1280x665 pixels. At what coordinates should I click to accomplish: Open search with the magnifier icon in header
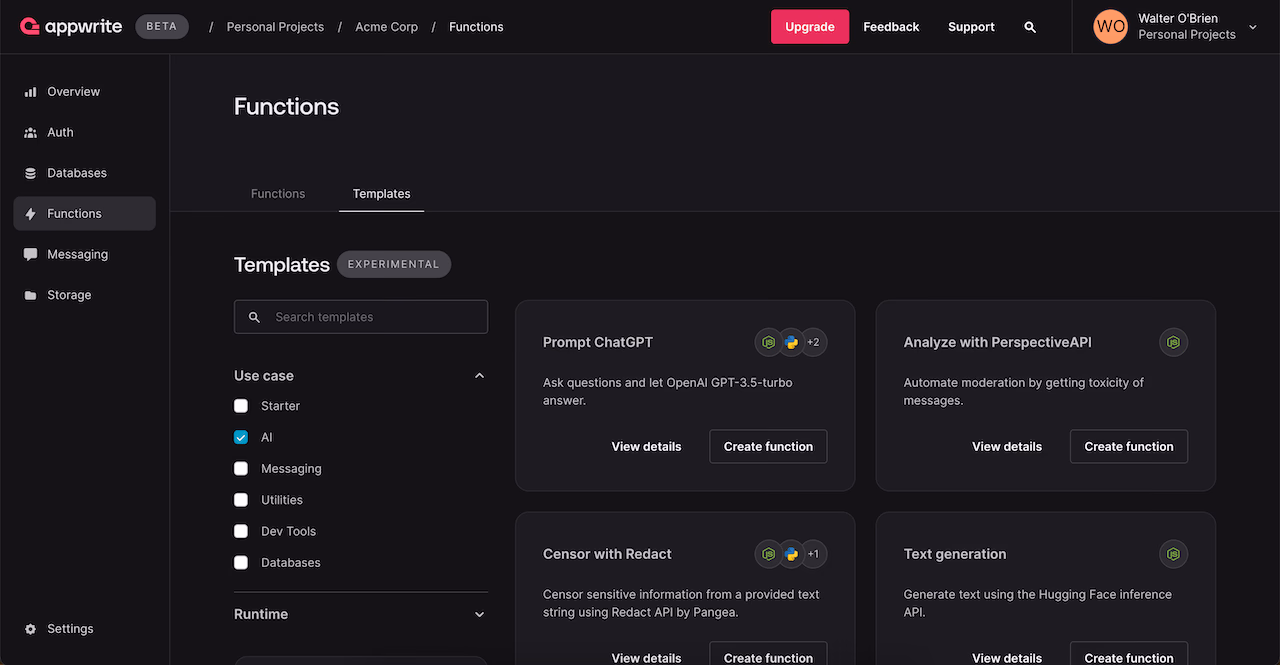(1030, 27)
